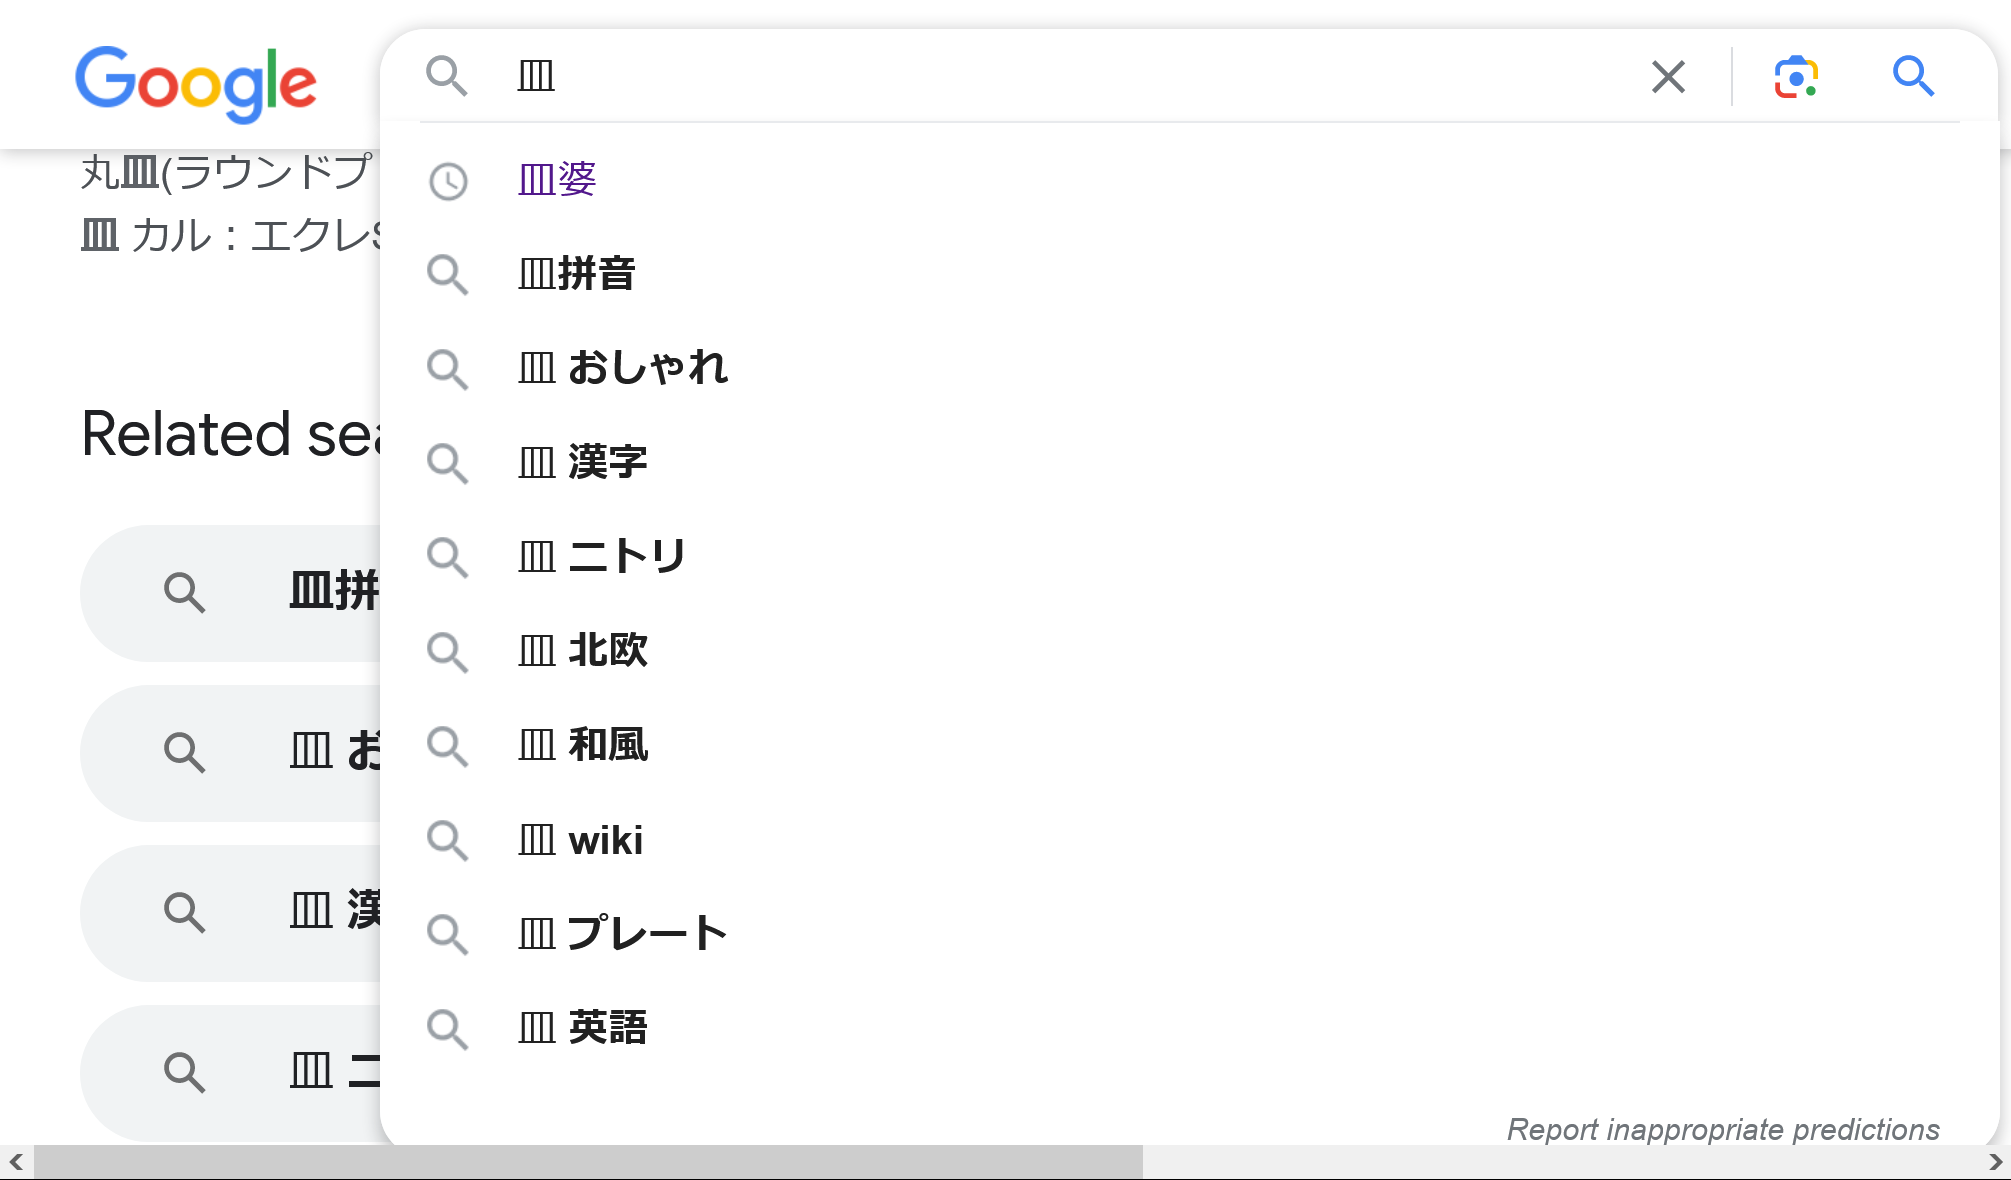Screen dimensions: 2011x1180
Task: Open fourth related search chip 皿 ニ
Action: [231, 1073]
